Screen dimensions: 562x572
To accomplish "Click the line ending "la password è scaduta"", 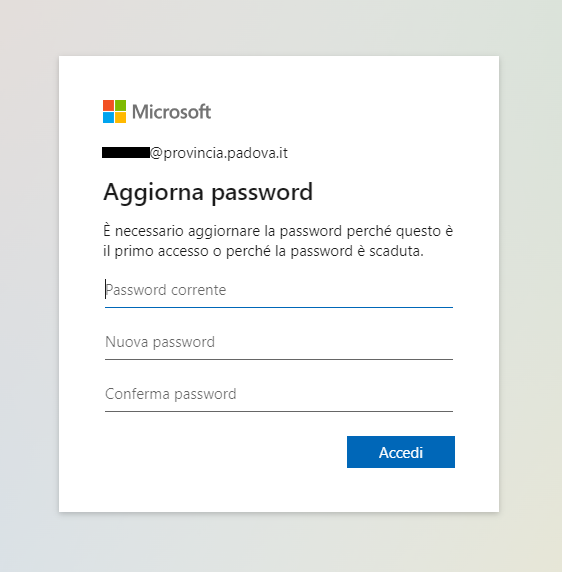I will 263,251.
